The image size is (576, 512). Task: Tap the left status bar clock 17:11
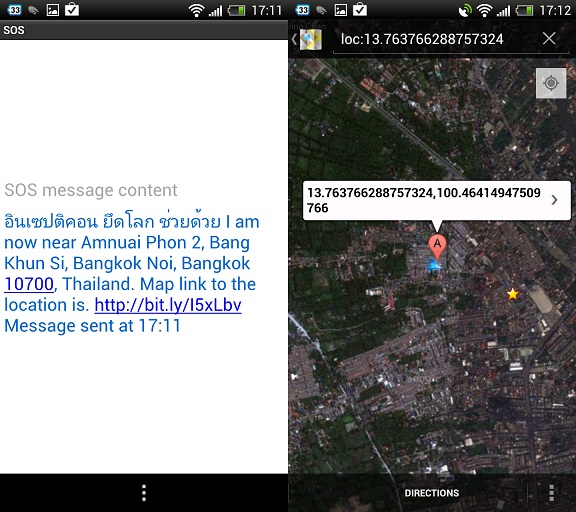click(267, 11)
